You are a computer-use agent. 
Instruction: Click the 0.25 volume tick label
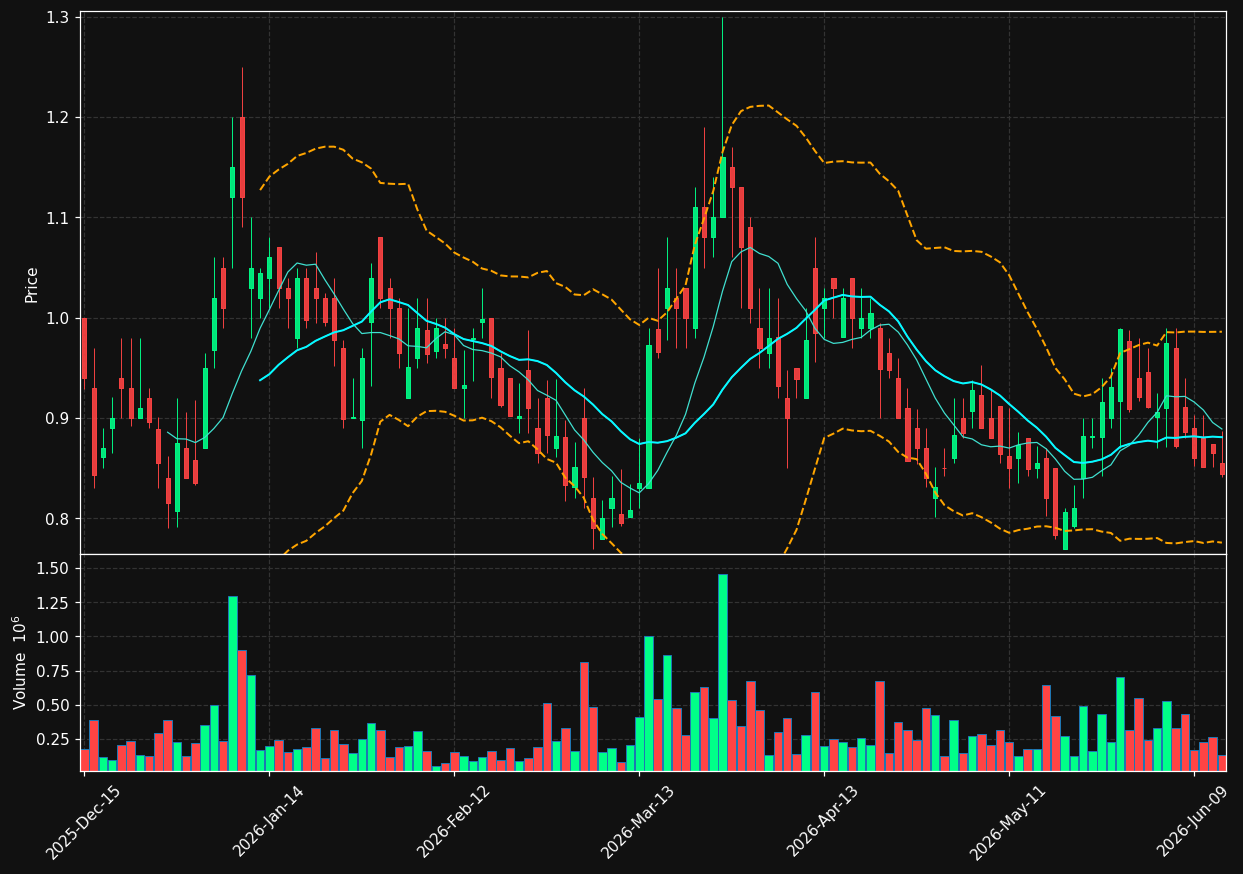pyautogui.click(x=53, y=739)
